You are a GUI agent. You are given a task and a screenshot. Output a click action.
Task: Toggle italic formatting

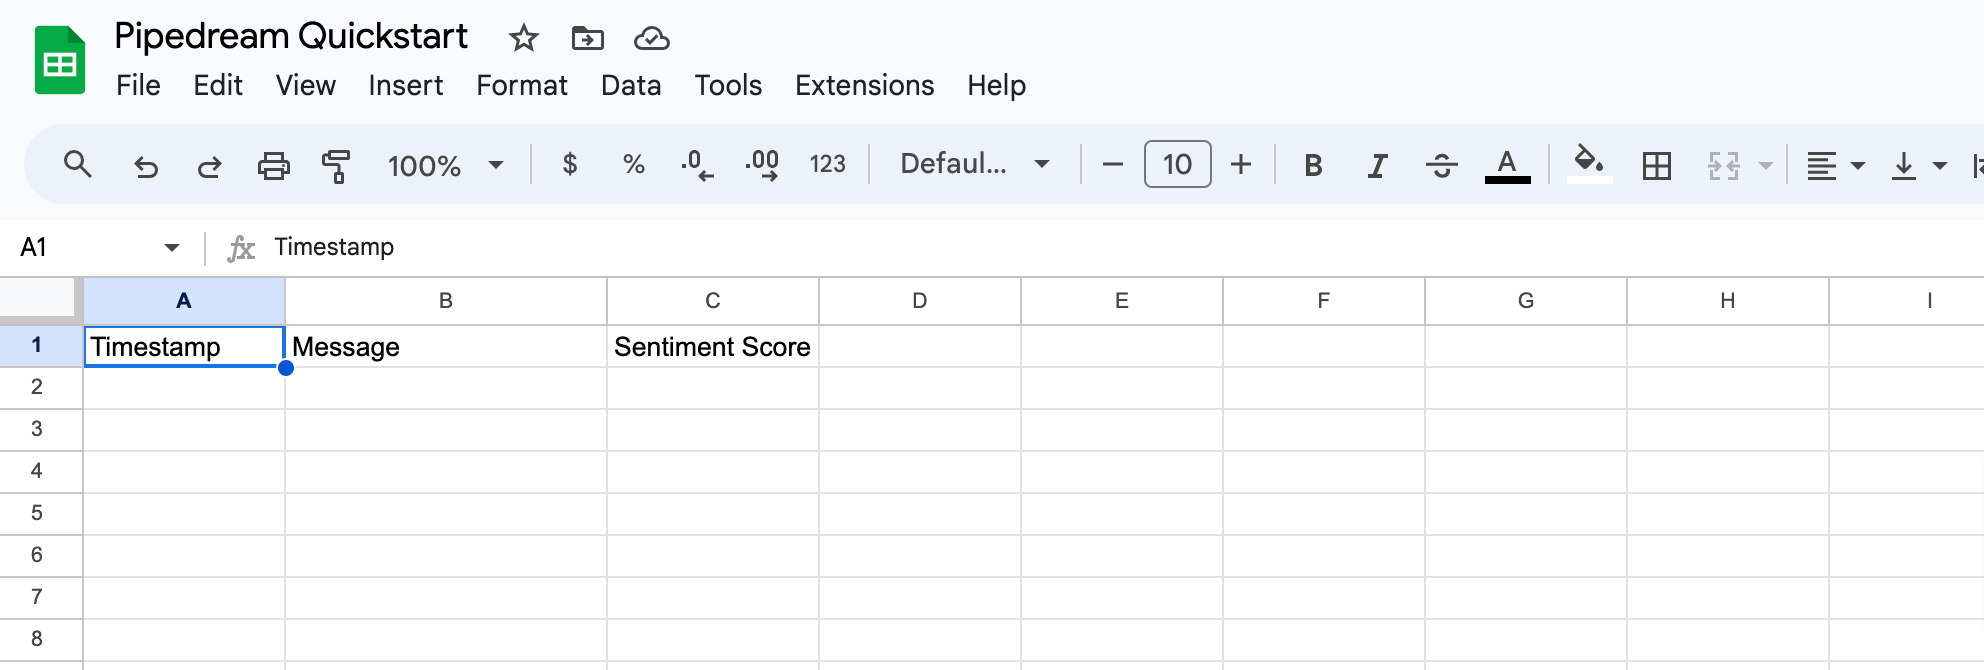1377,165
